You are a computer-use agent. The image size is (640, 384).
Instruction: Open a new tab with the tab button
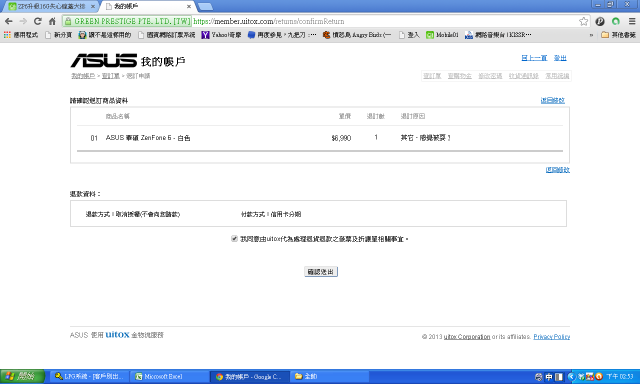(205, 7)
